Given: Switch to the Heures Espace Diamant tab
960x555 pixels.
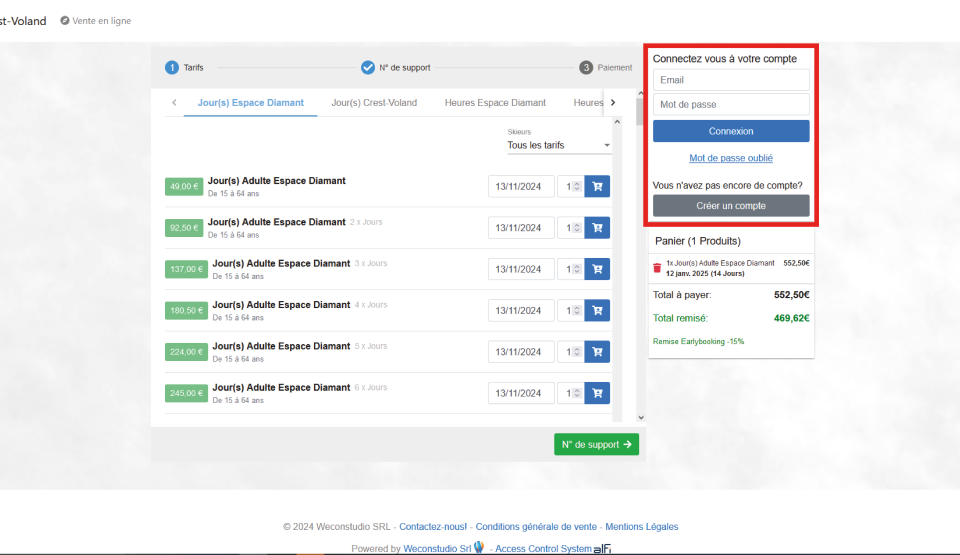Looking at the screenshot, I should (495, 102).
